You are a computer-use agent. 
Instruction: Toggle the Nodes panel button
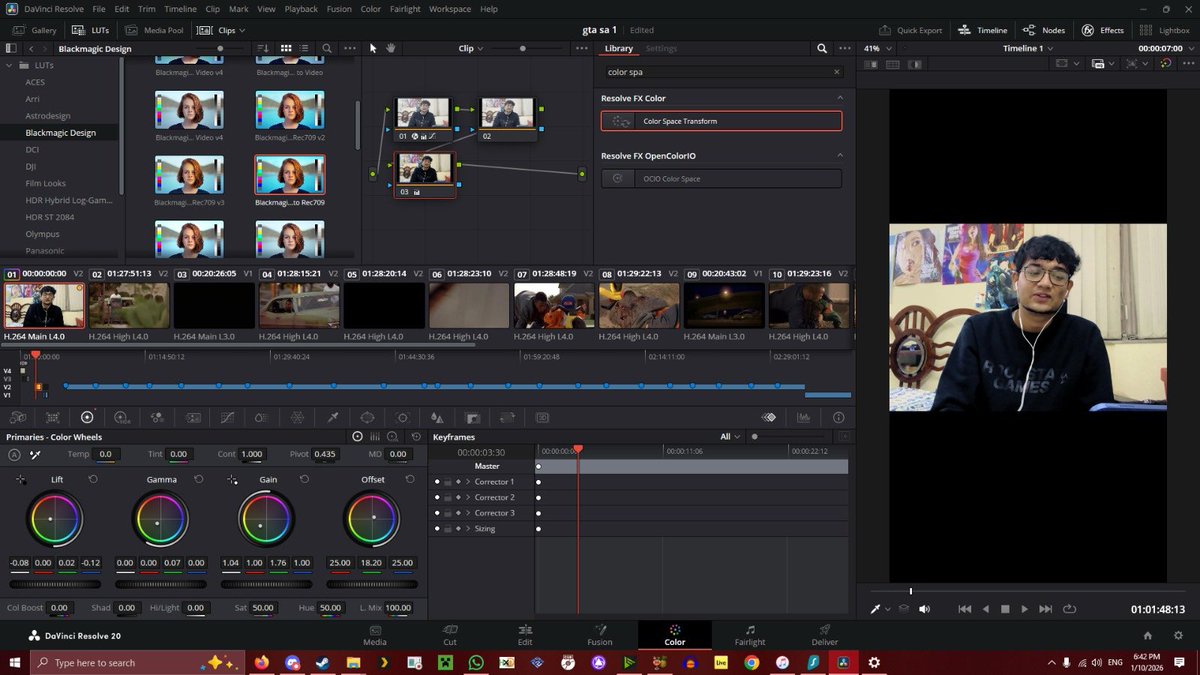click(1044, 30)
